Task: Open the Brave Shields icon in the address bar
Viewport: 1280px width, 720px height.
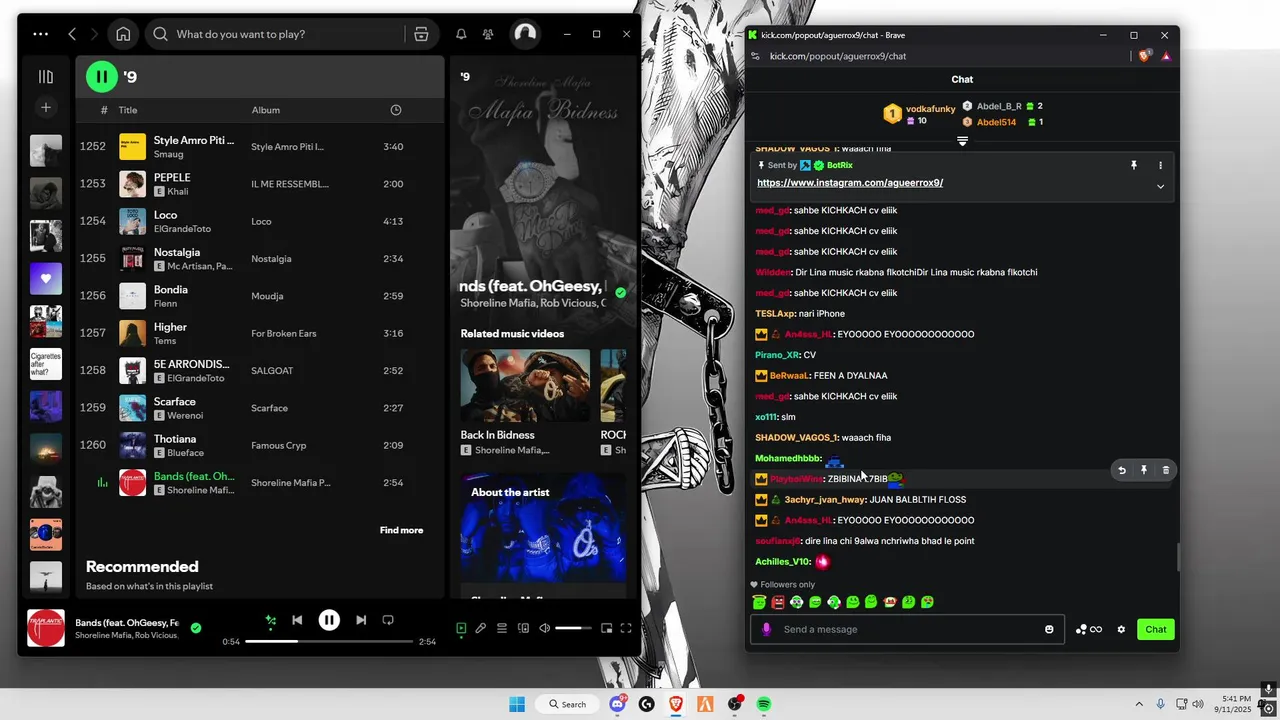Action: [x=1145, y=56]
